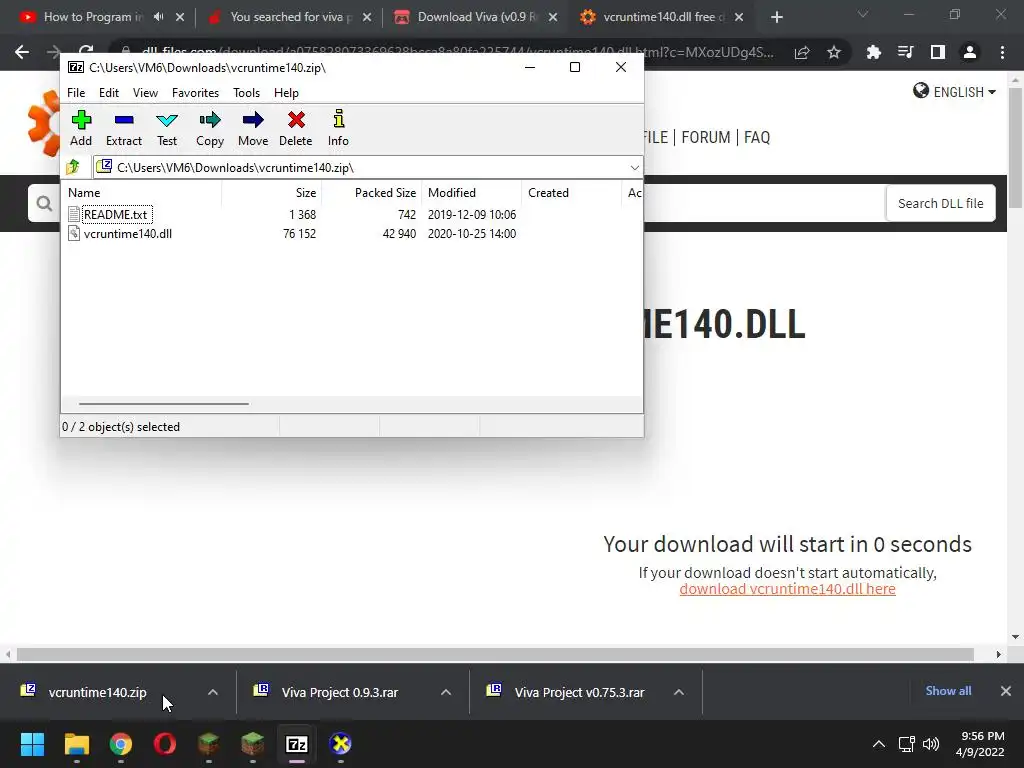Click the Windows Start button
This screenshot has height=768, width=1024.
click(x=32, y=744)
